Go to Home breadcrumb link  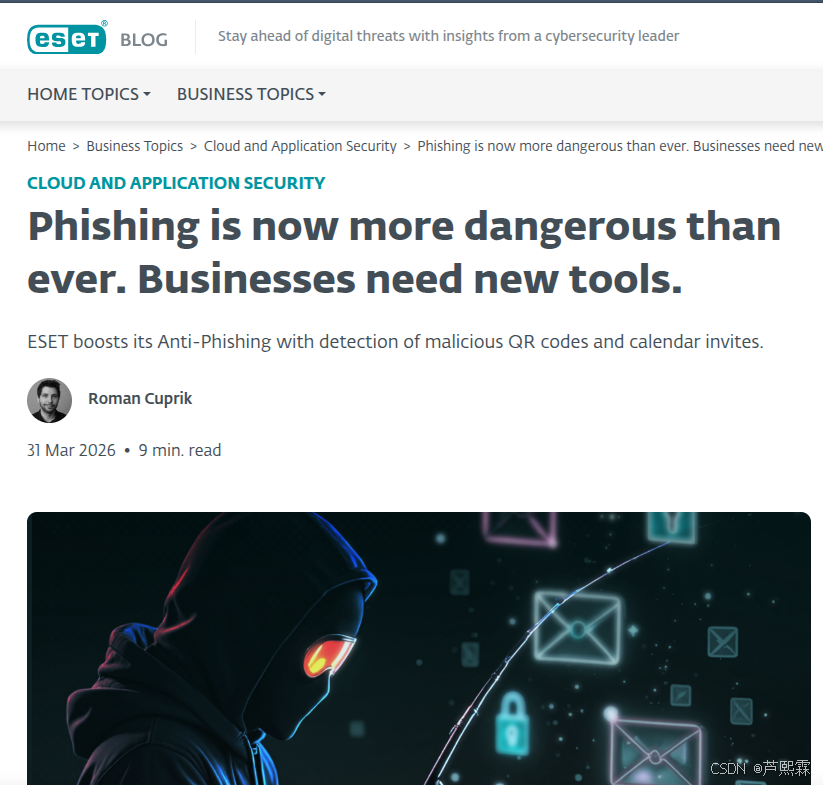pyautogui.click(x=46, y=146)
